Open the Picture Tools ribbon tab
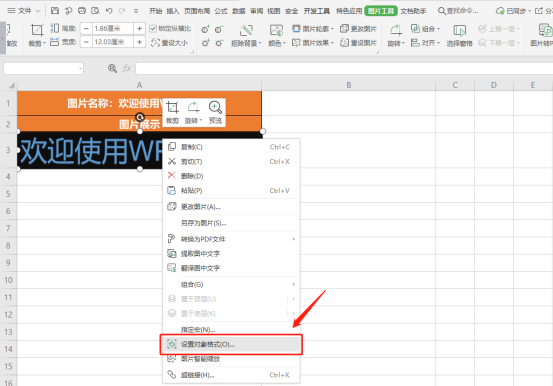The height and width of the screenshot is (386, 553). [x=381, y=11]
